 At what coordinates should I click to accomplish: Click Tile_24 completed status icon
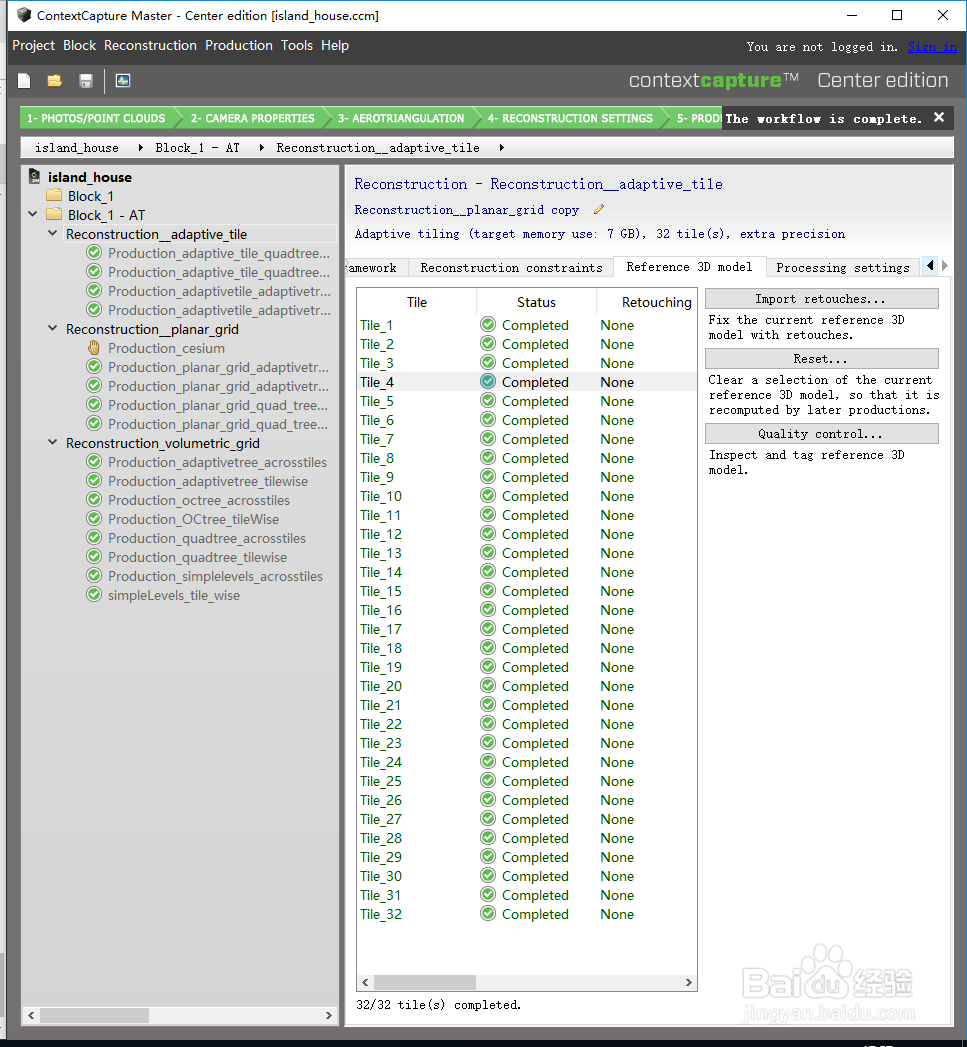[488, 761]
